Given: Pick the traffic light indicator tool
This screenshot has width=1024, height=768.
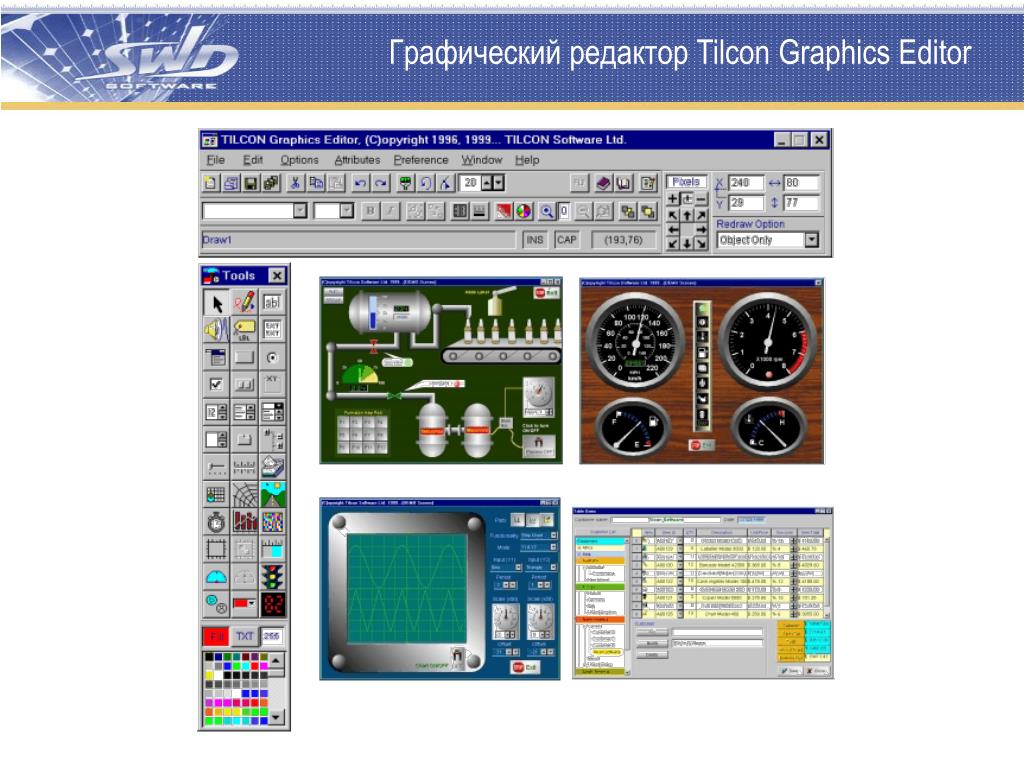Looking at the screenshot, I should click(x=272, y=577).
